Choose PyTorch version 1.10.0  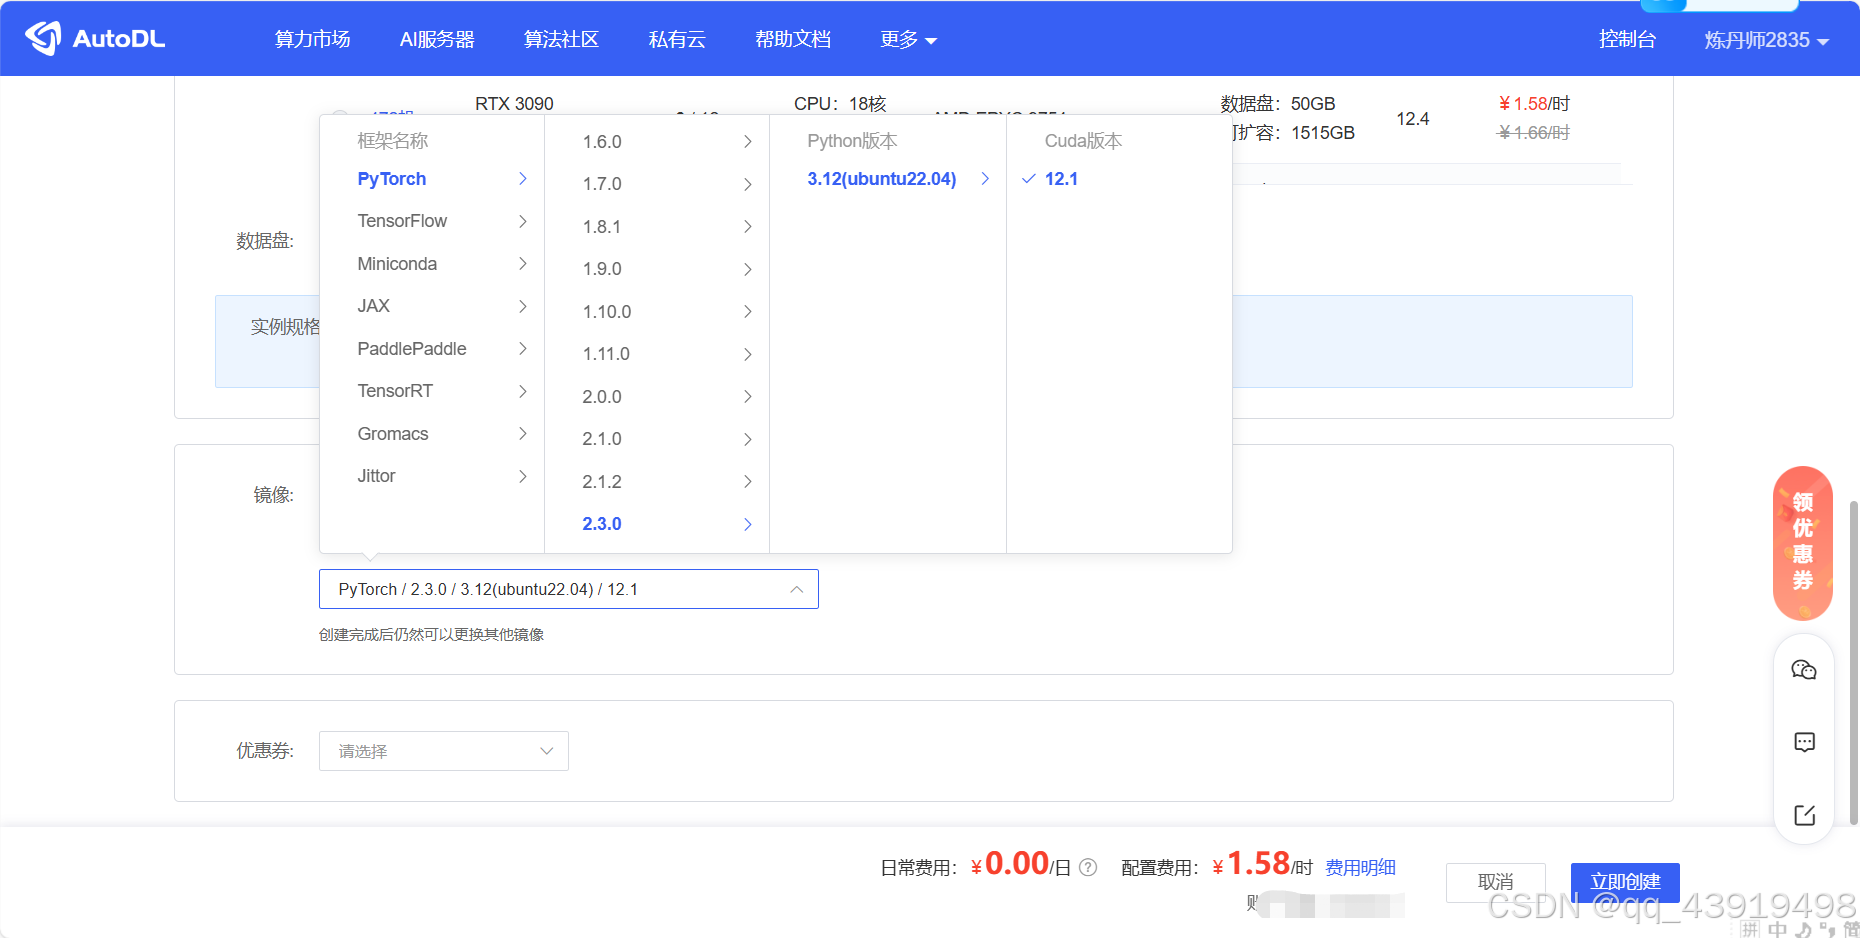coord(657,312)
